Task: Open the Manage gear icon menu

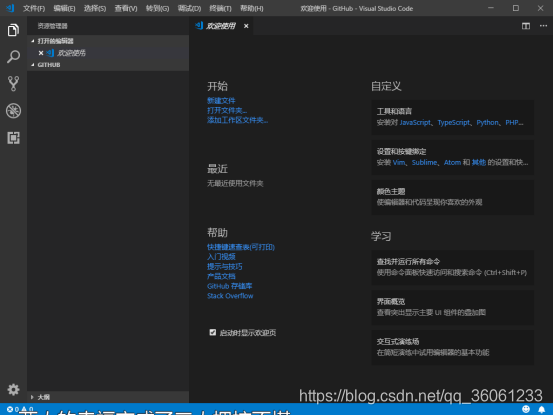Action: pos(13,389)
